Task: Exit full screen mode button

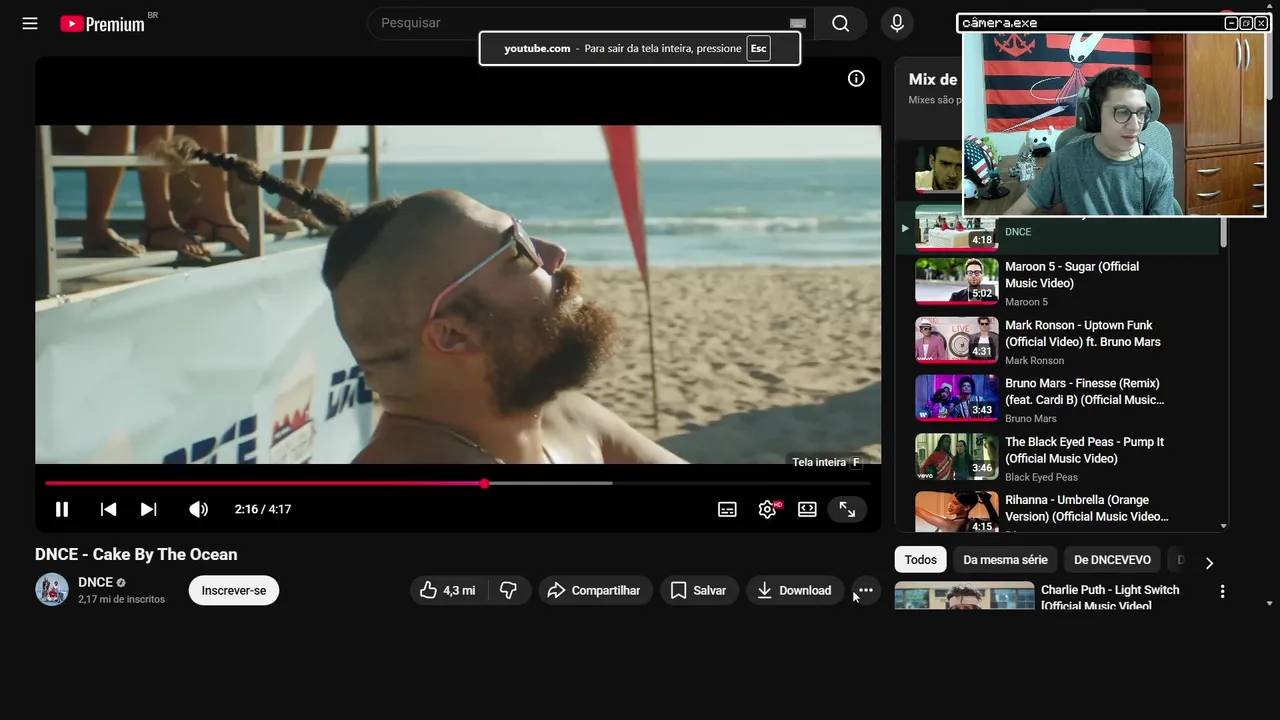Action: [x=847, y=509]
